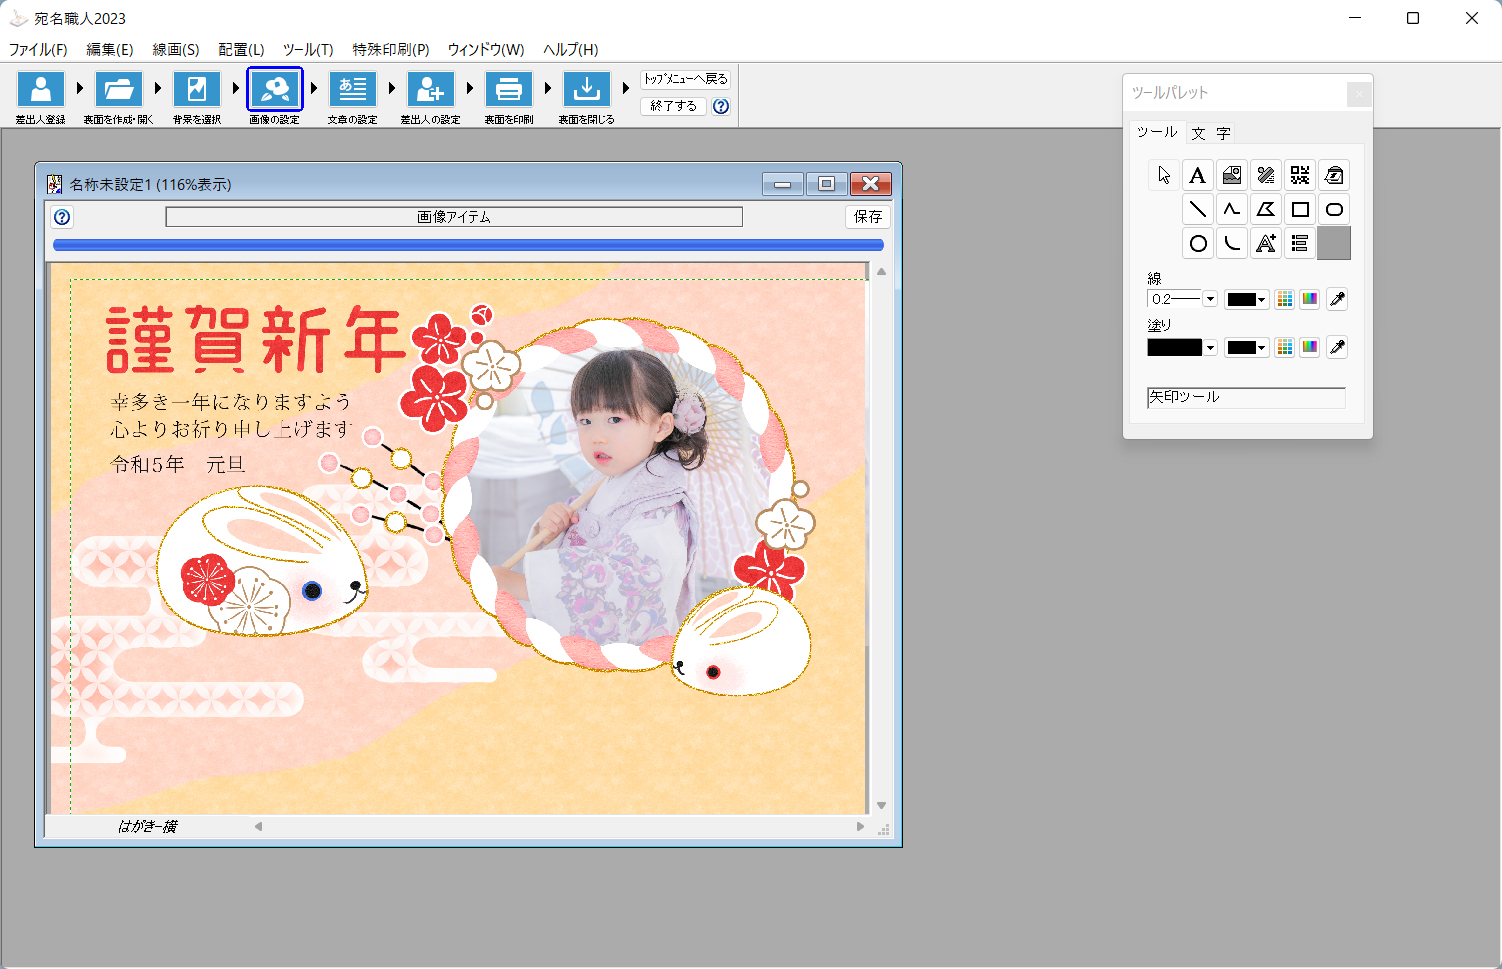
Task: Select the text tool (A) in tool palette
Action: pyautogui.click(x=1197, y=176)
